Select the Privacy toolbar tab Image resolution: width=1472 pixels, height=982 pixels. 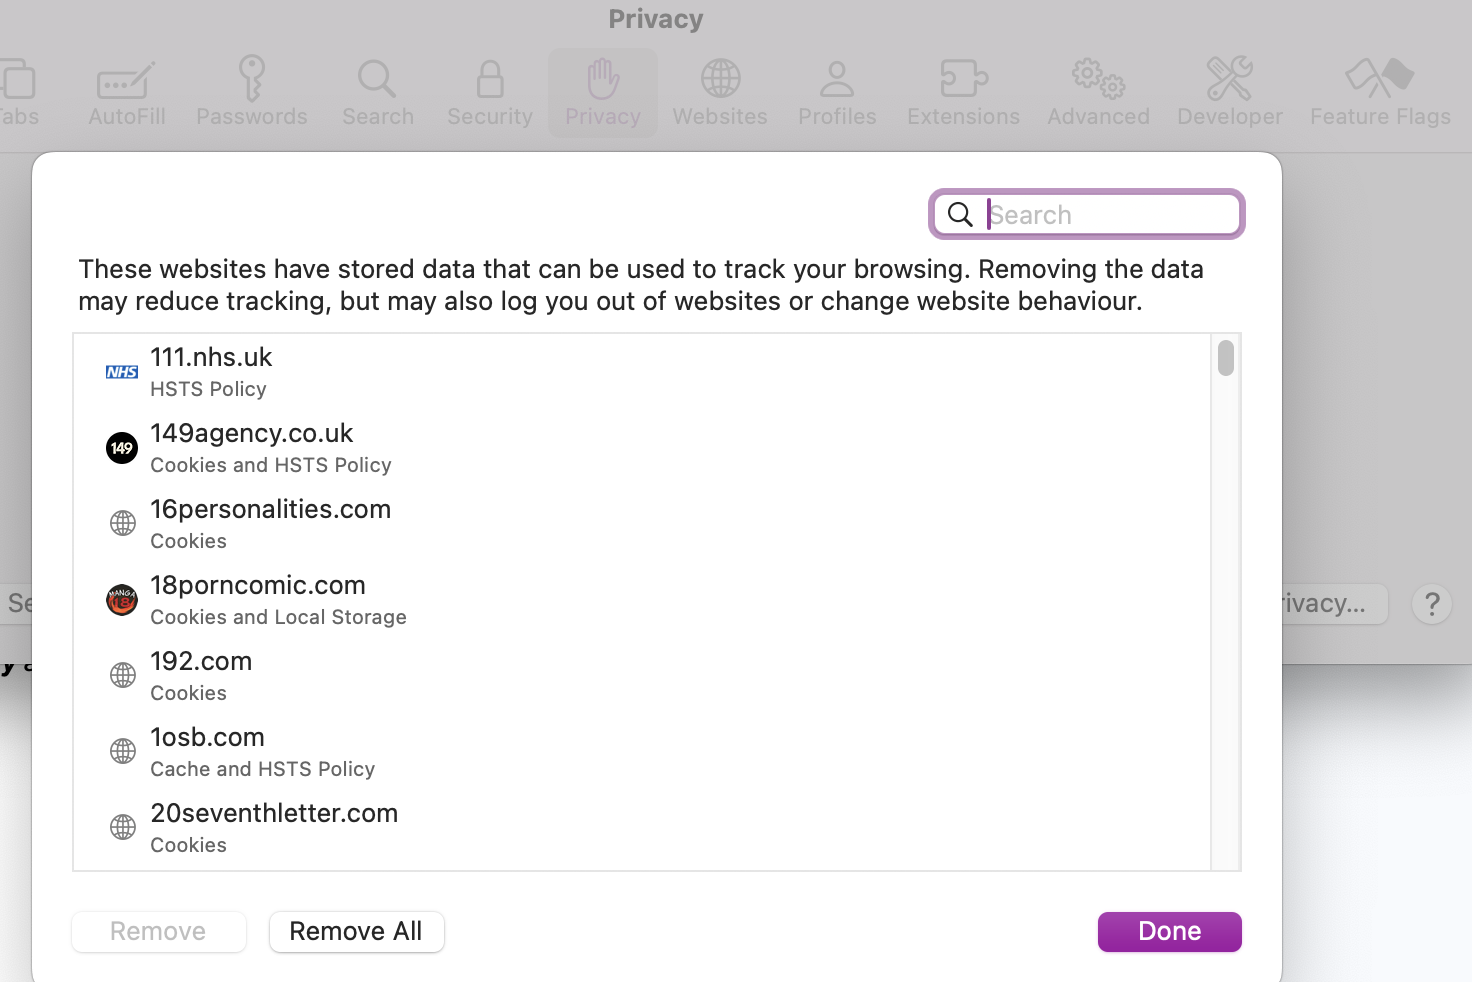602,92
